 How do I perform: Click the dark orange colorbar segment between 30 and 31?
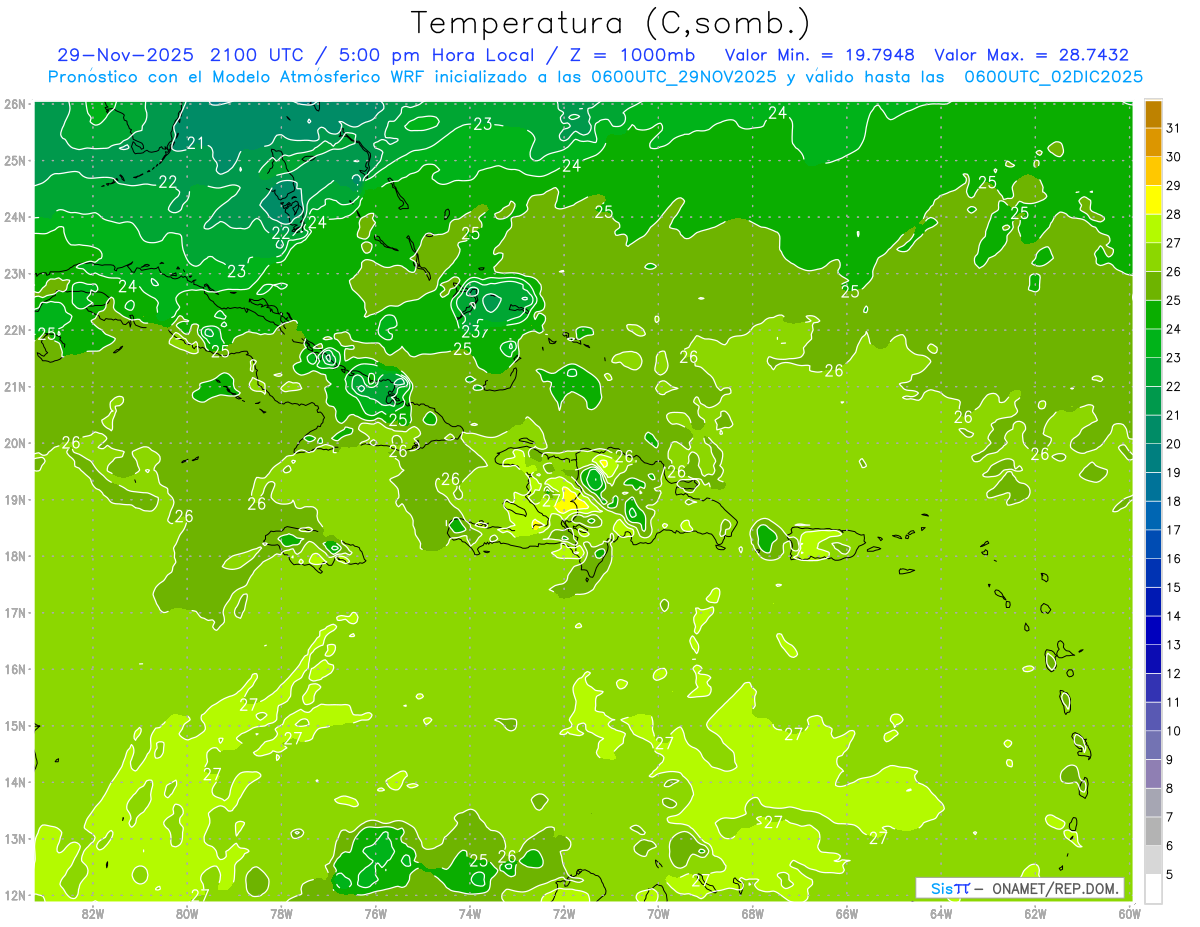tap(1154, 143)
